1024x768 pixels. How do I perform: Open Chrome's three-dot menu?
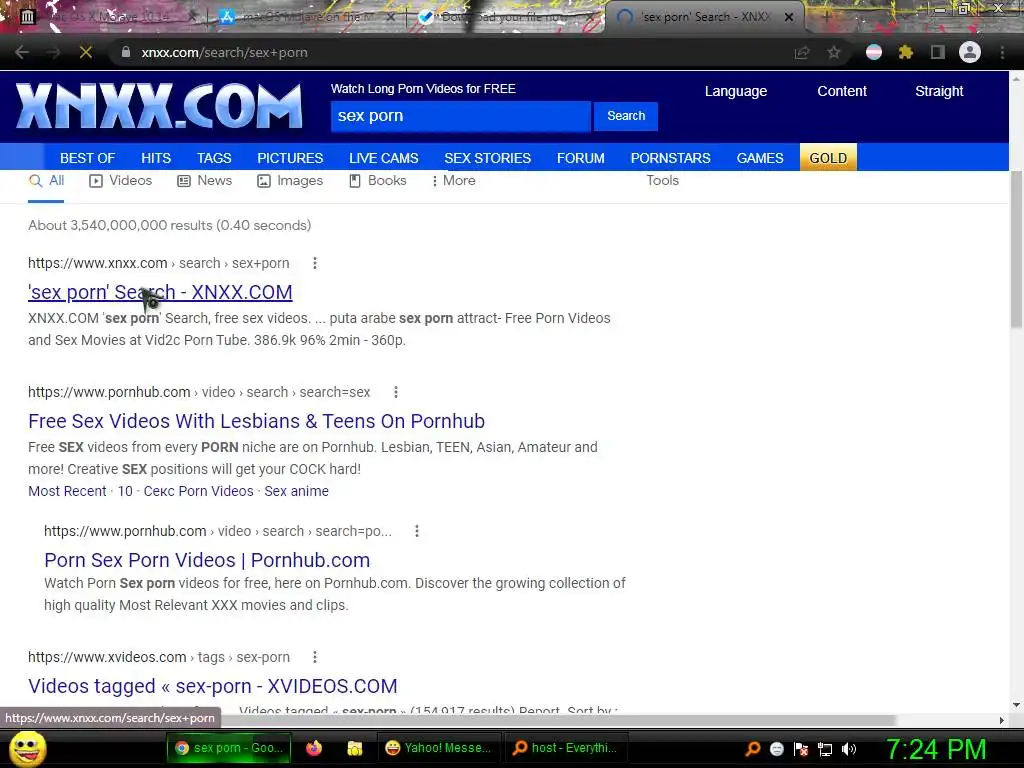[1002, 53]
